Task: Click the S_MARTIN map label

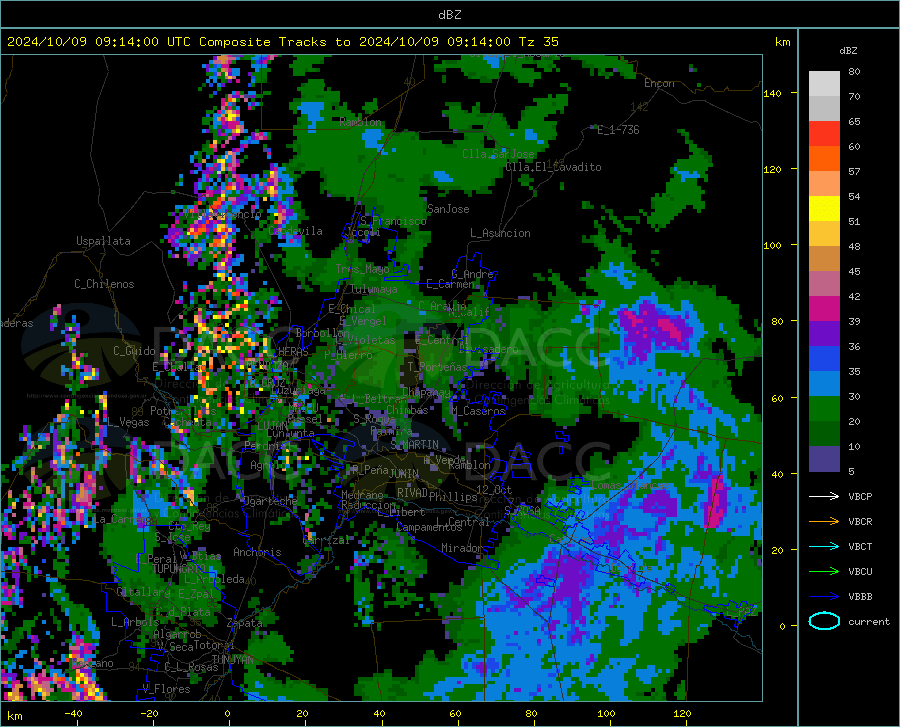Action: click(414, 445)
